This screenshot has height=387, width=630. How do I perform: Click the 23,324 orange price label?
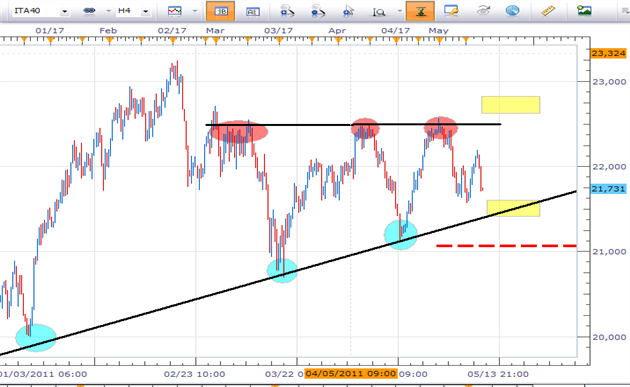pyautogui.click(x=608, y=53)
